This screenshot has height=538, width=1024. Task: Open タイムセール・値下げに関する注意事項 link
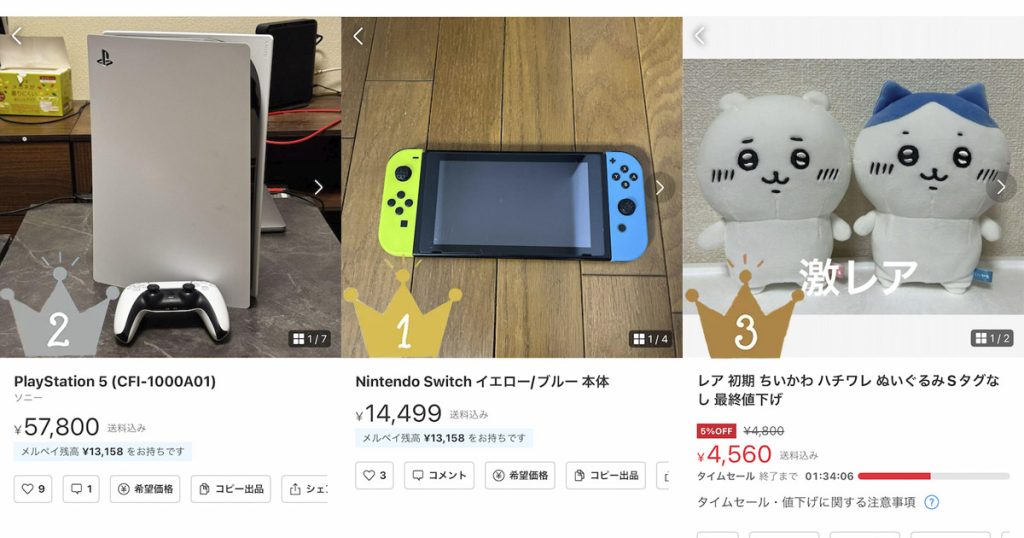pos(807,502)
